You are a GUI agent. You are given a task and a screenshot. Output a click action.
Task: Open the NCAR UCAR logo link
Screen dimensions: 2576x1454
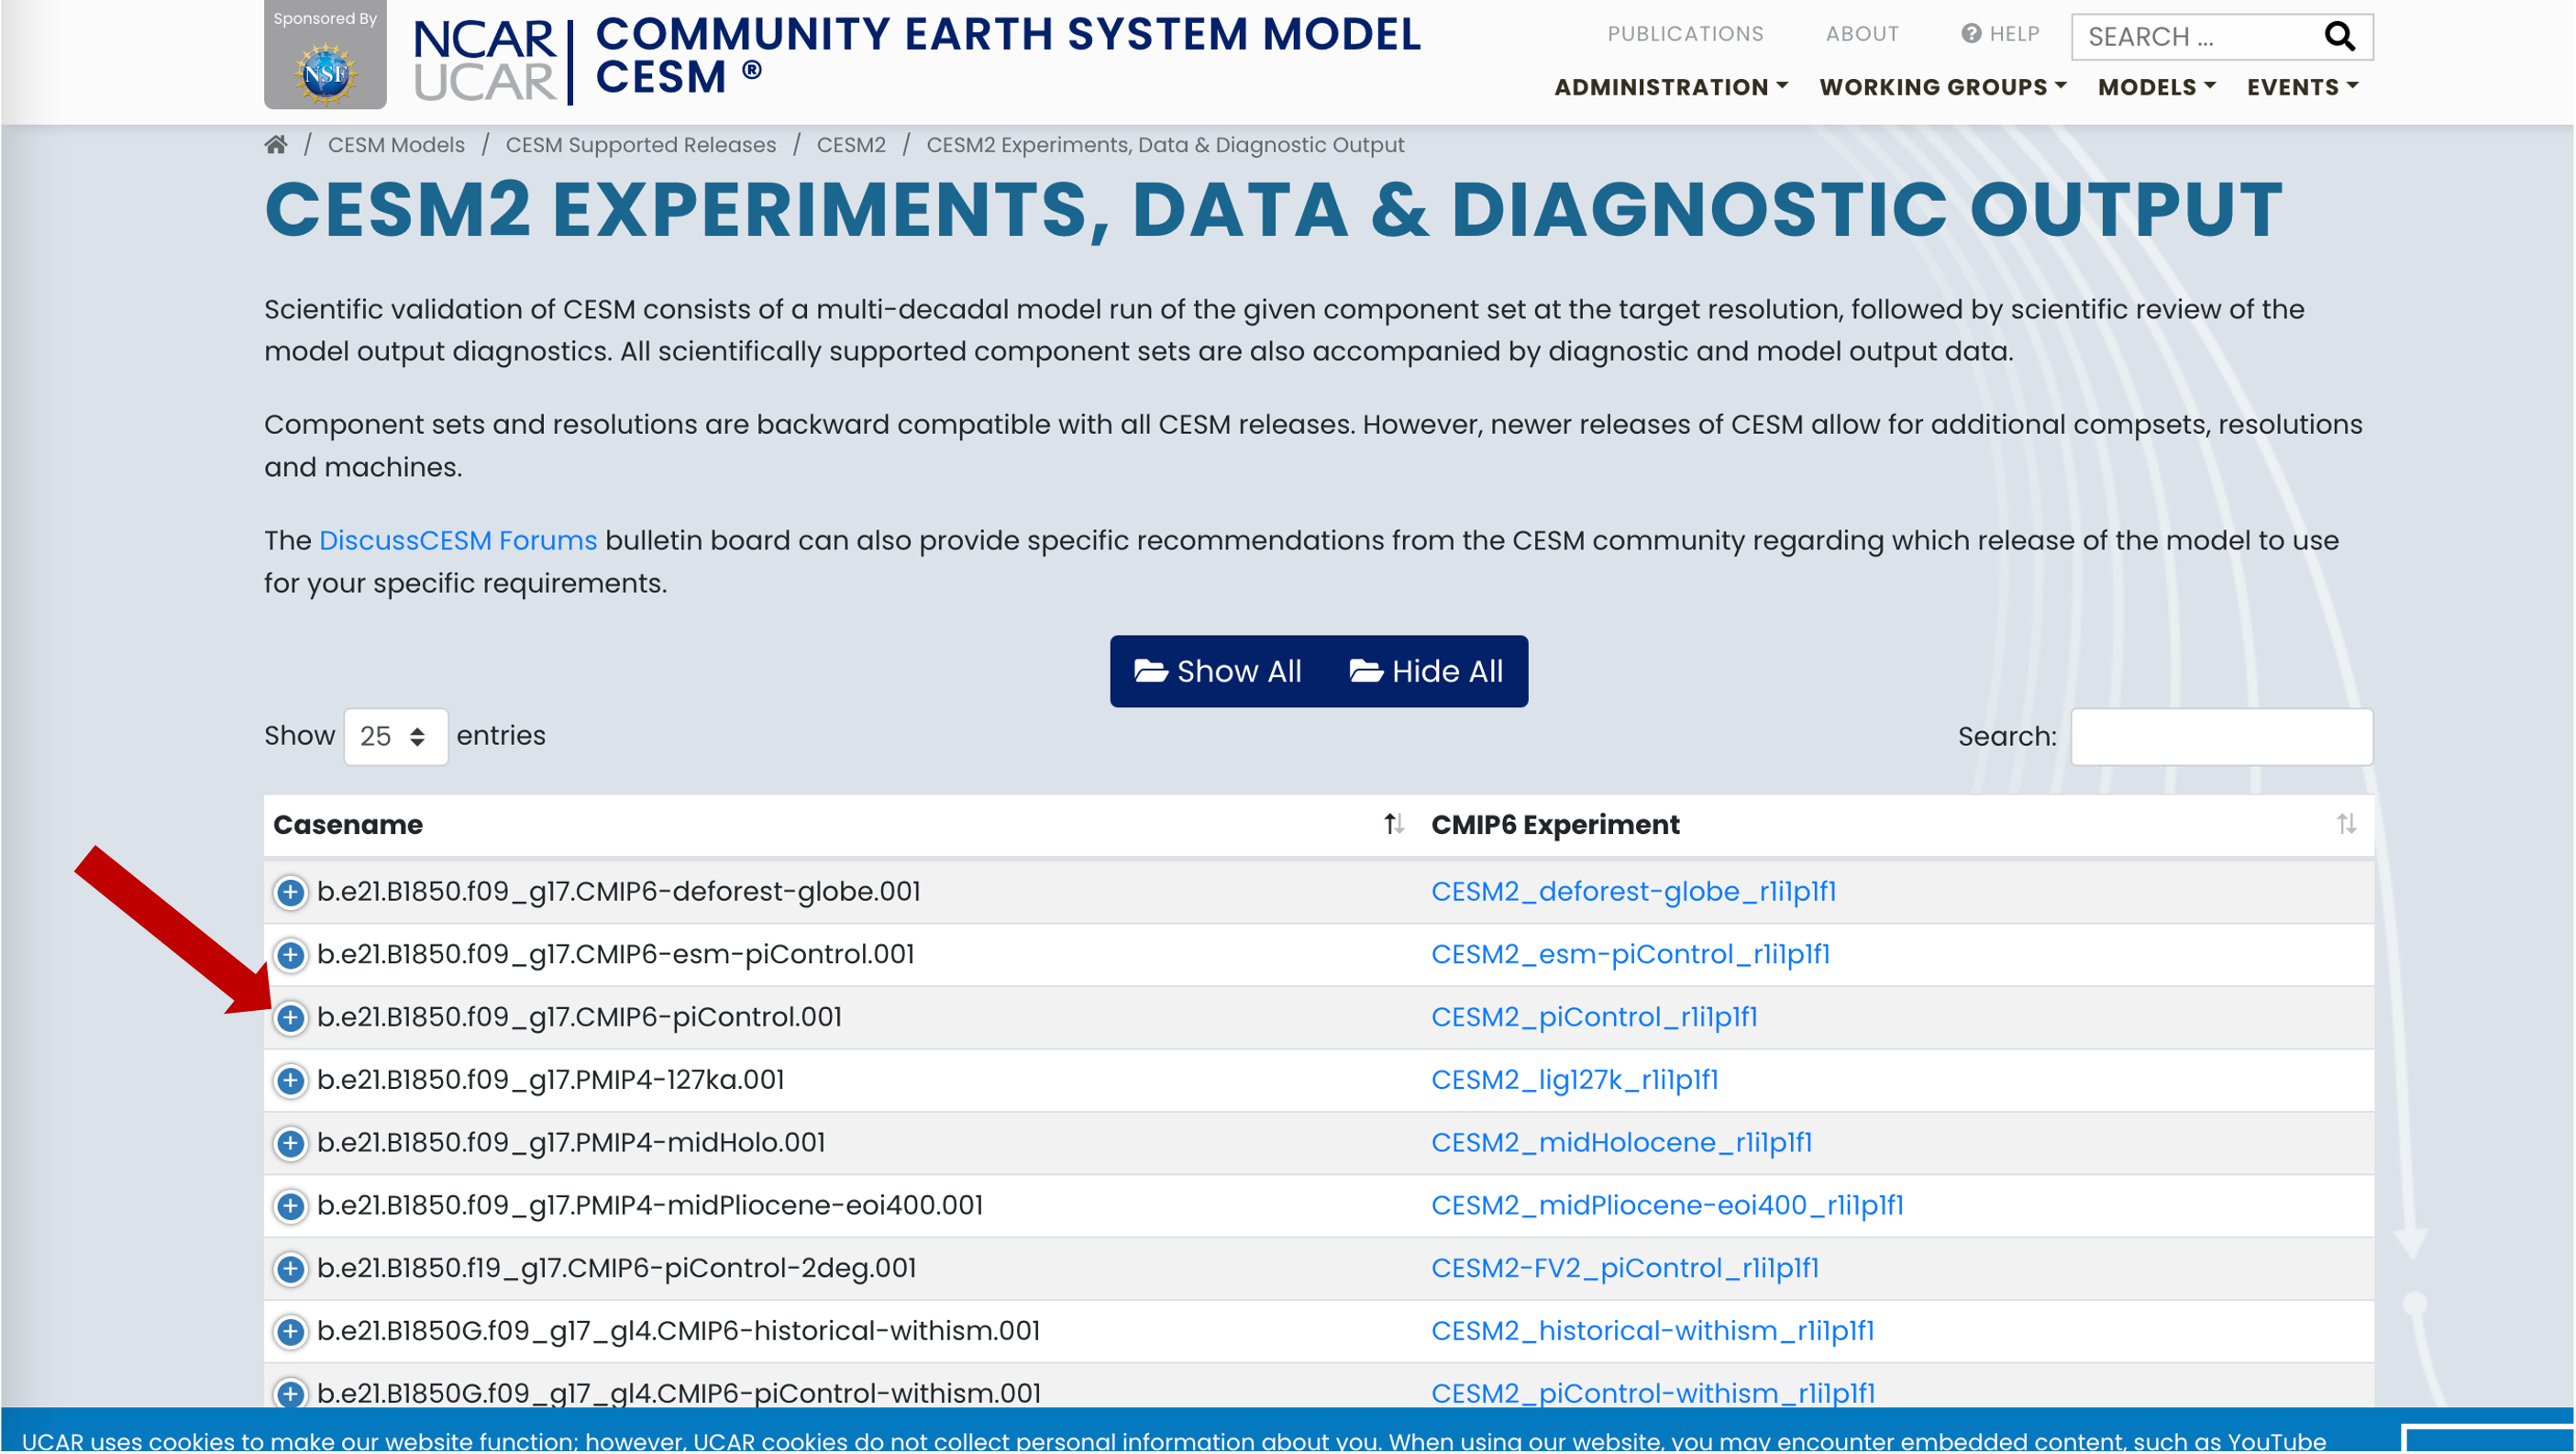[x=484, y=60]
